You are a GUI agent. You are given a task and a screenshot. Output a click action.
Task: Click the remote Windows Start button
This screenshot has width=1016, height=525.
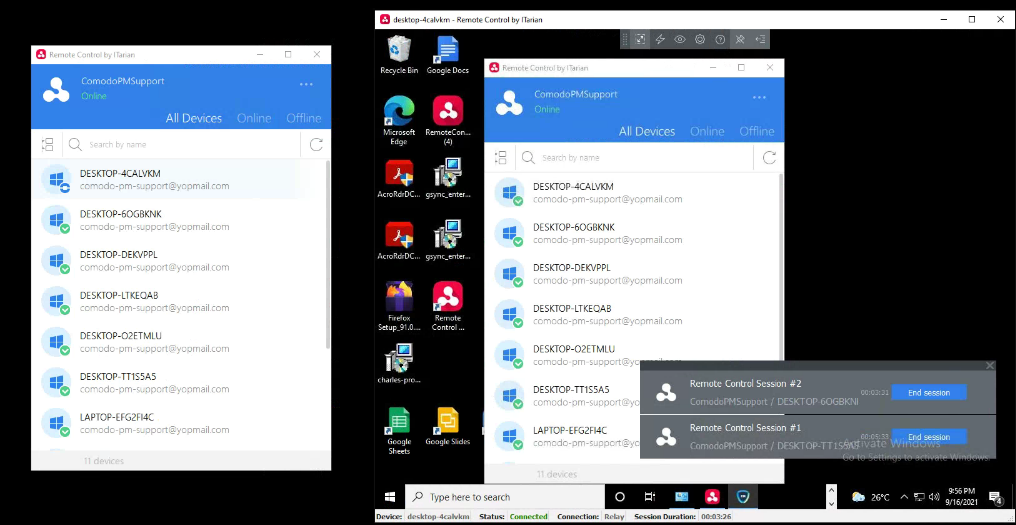pos(390,497)
